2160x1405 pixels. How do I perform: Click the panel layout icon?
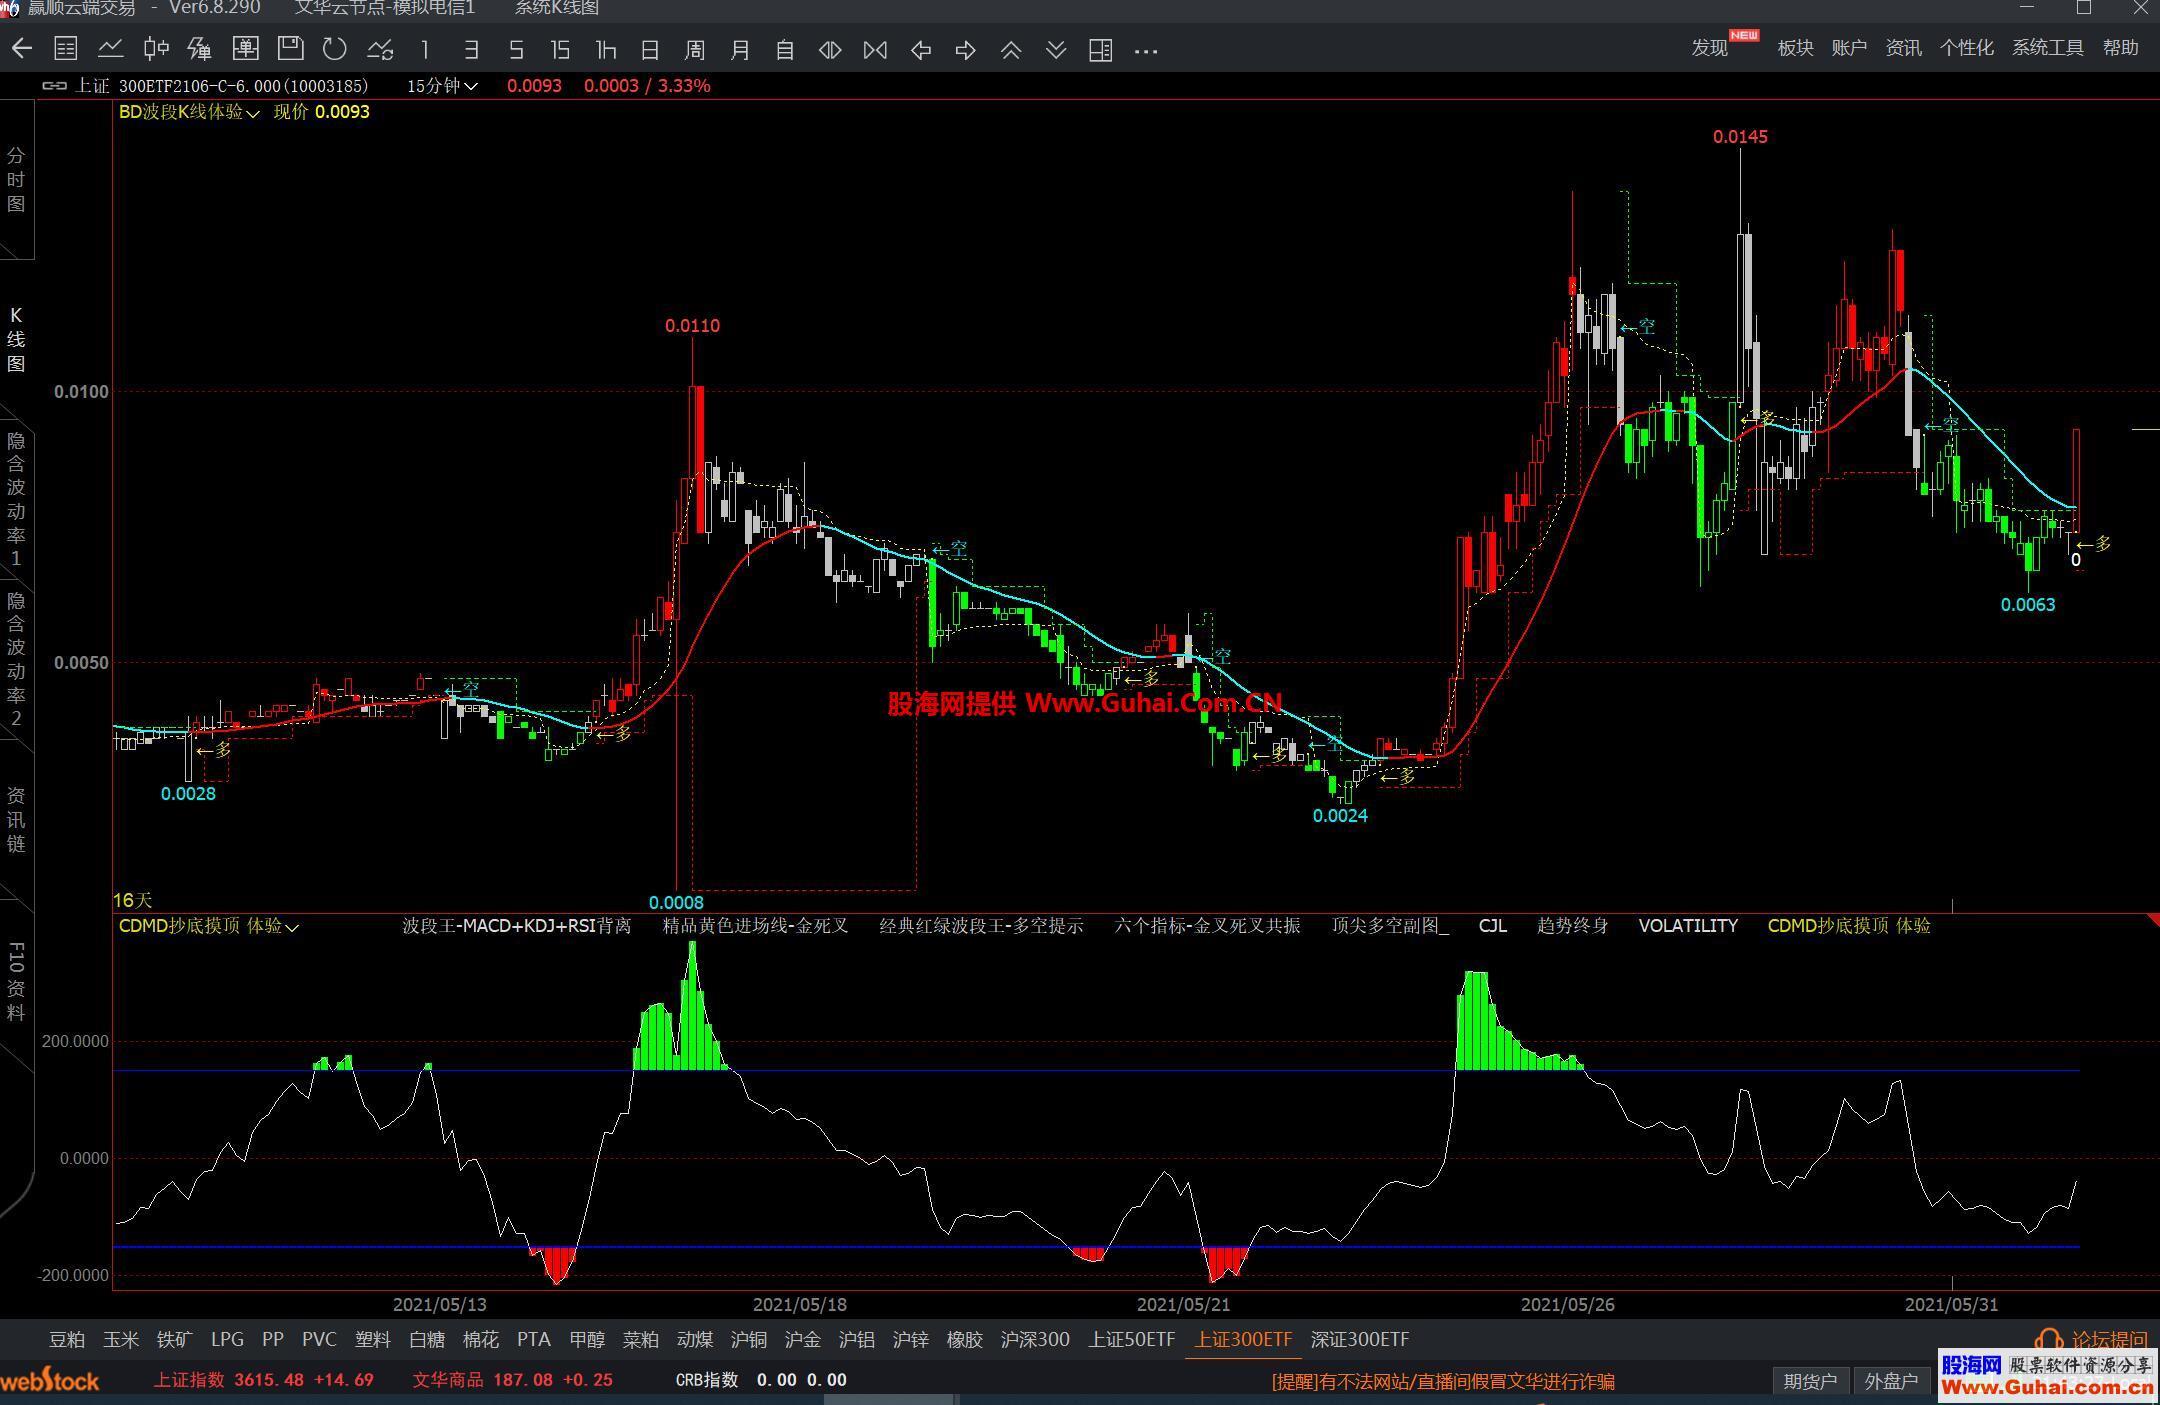click(1100, 49)
